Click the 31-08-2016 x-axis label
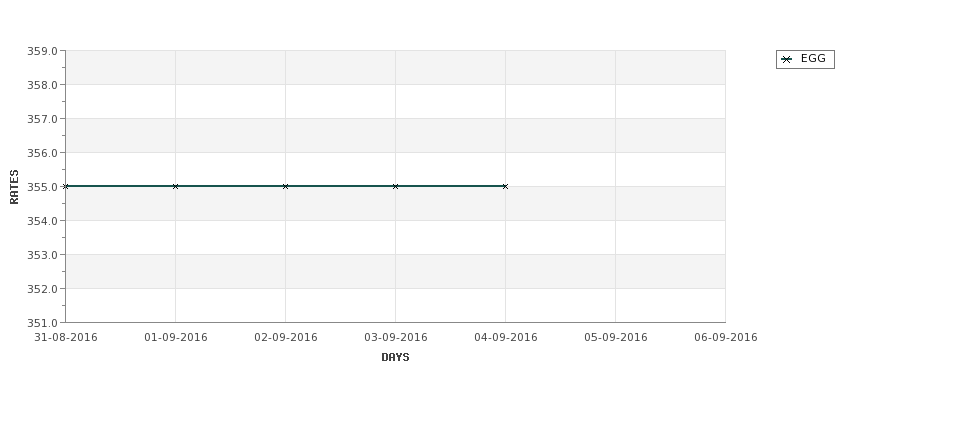The width and height of the screenshot is (975, 429). (66, 337)
